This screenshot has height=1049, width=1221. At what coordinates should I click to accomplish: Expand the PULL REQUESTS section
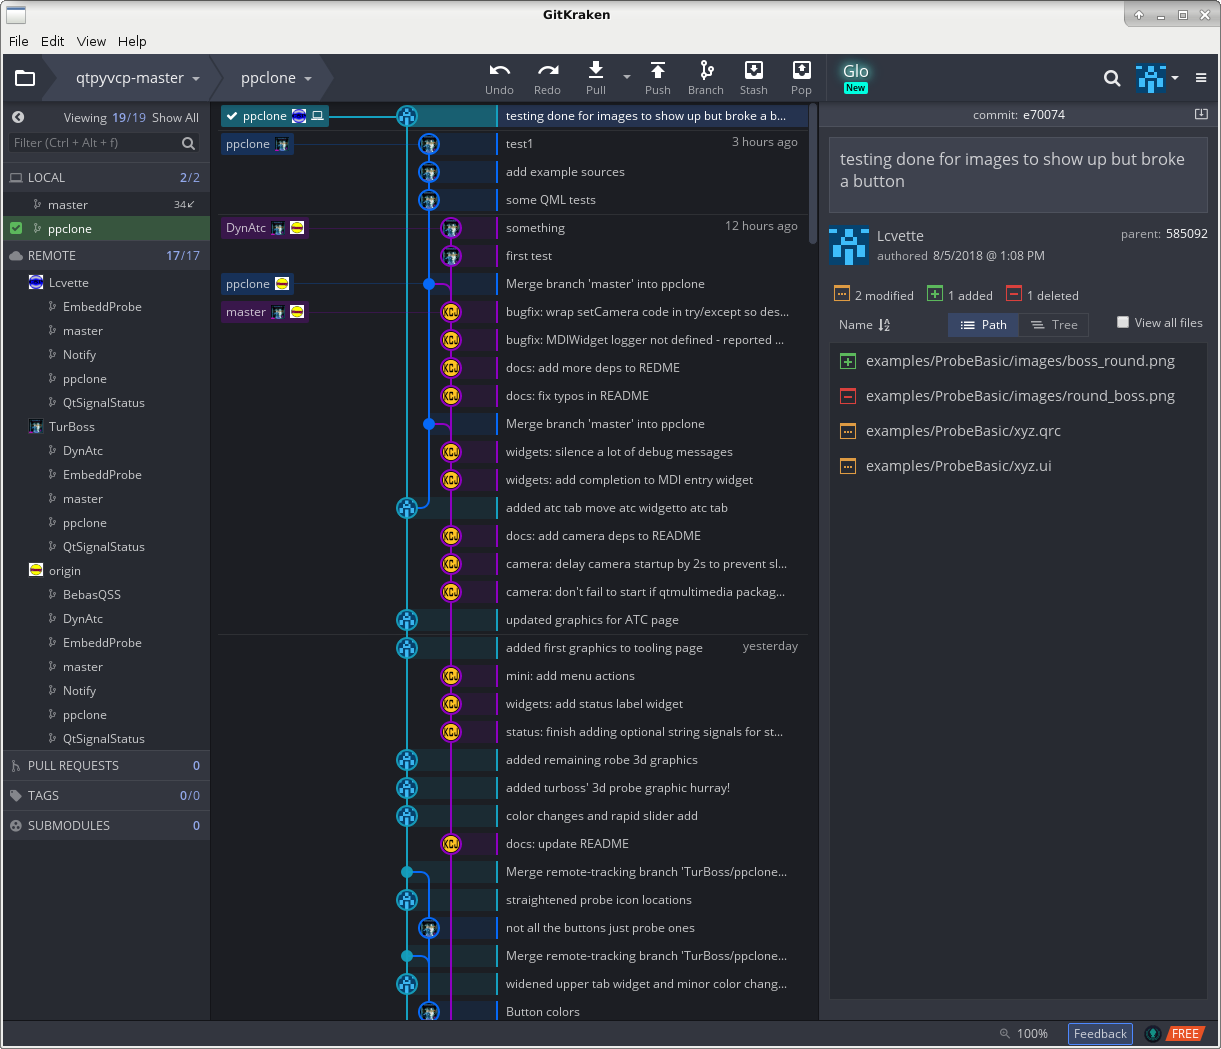tap(106, 765)
